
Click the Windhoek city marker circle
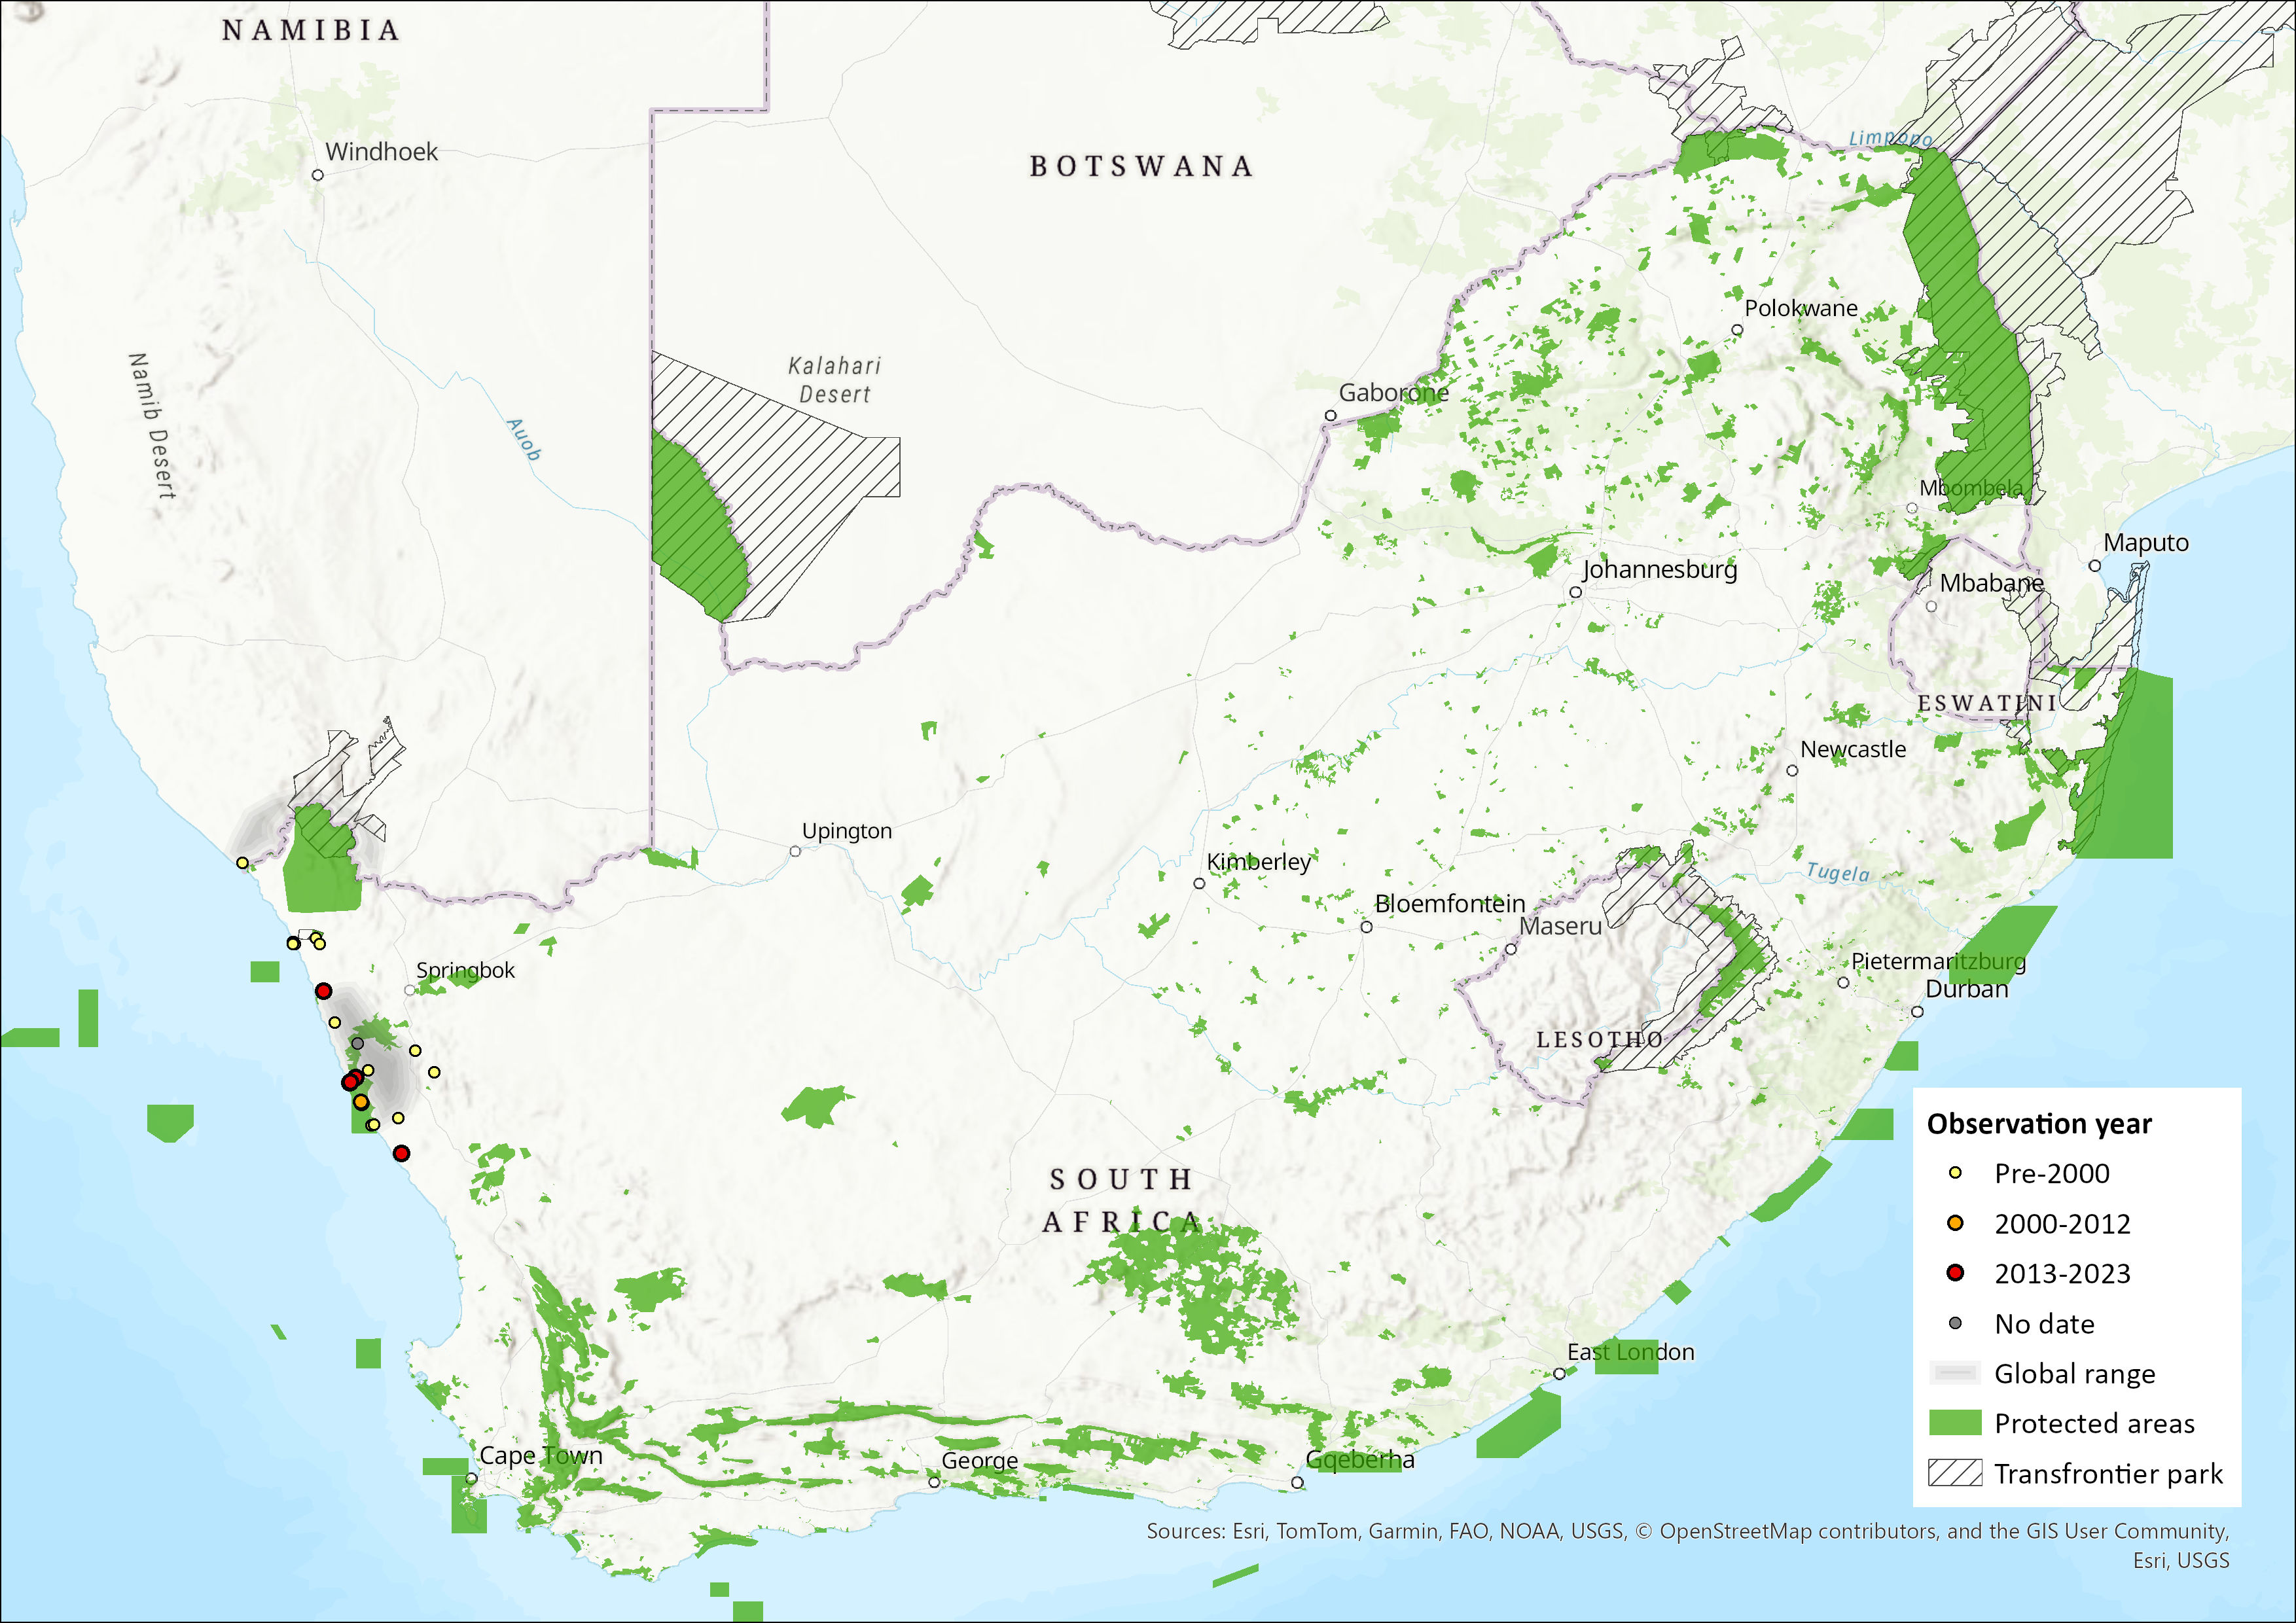318,175
